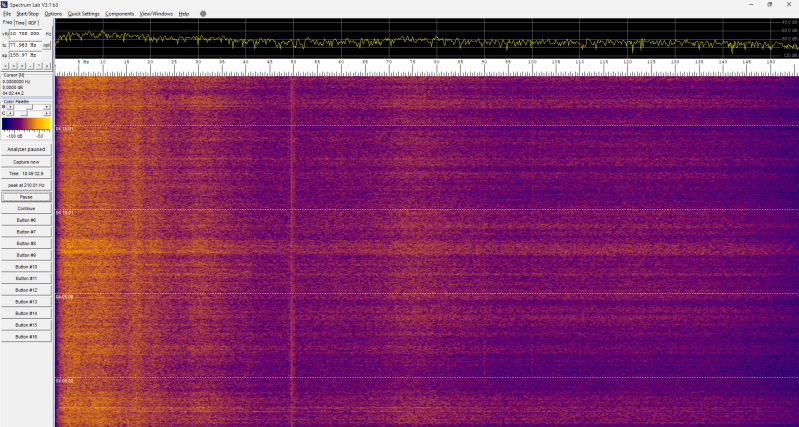Image resolution: width=799 pixels, height=427 pixels.
Task: Click the sp span frequency field
Action: pyautogui.click(x=25, y=55)
